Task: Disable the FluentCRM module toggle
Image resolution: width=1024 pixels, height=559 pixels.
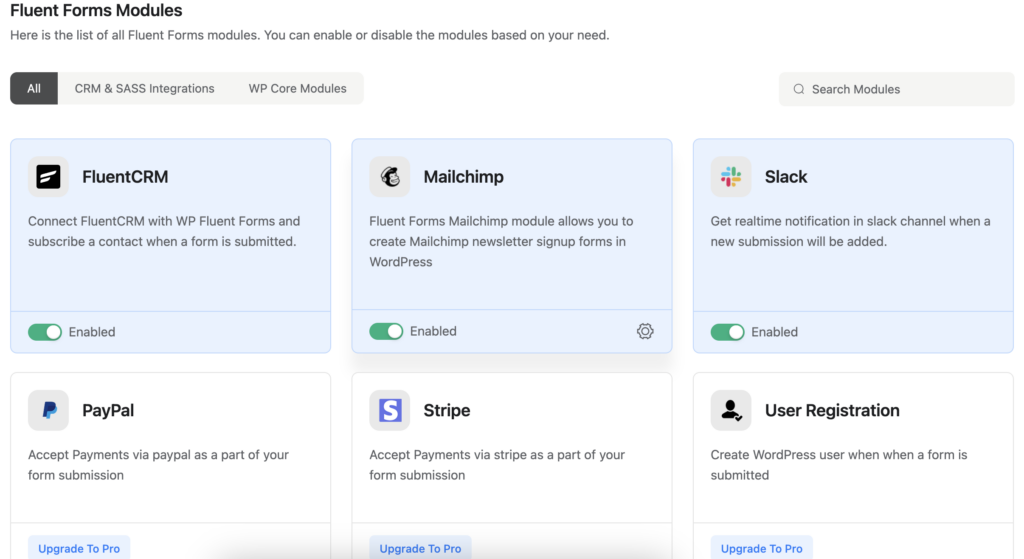Action: pyautogui.click(x=45, y=332)
